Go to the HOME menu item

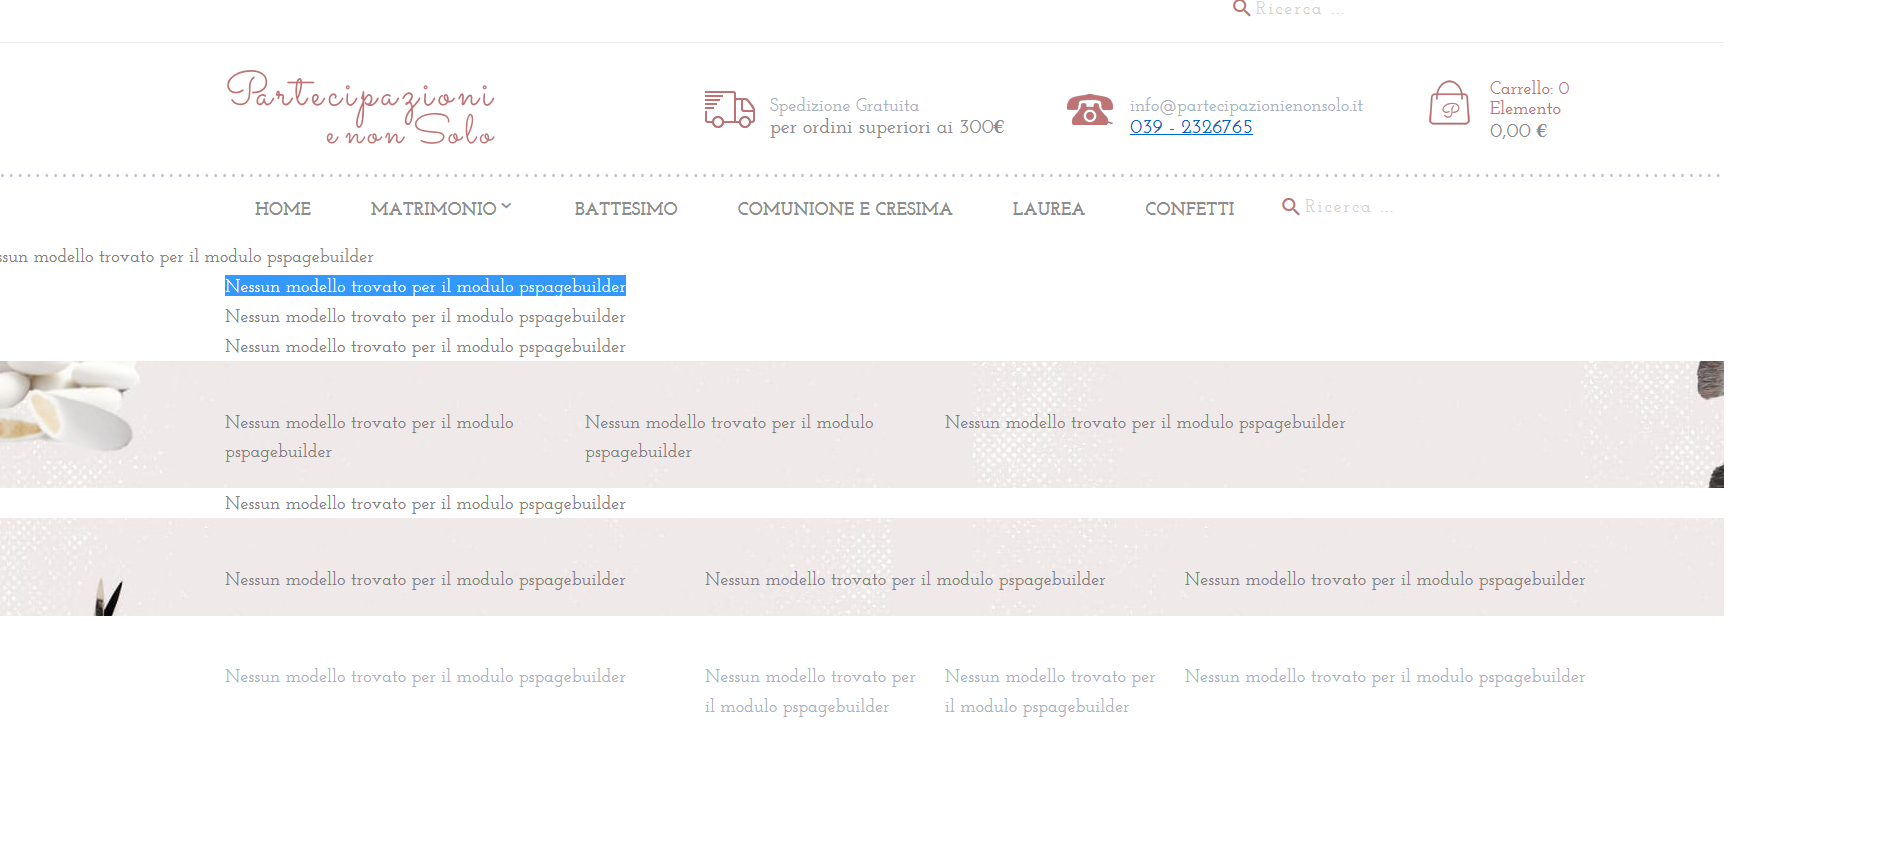coord(283,209)
